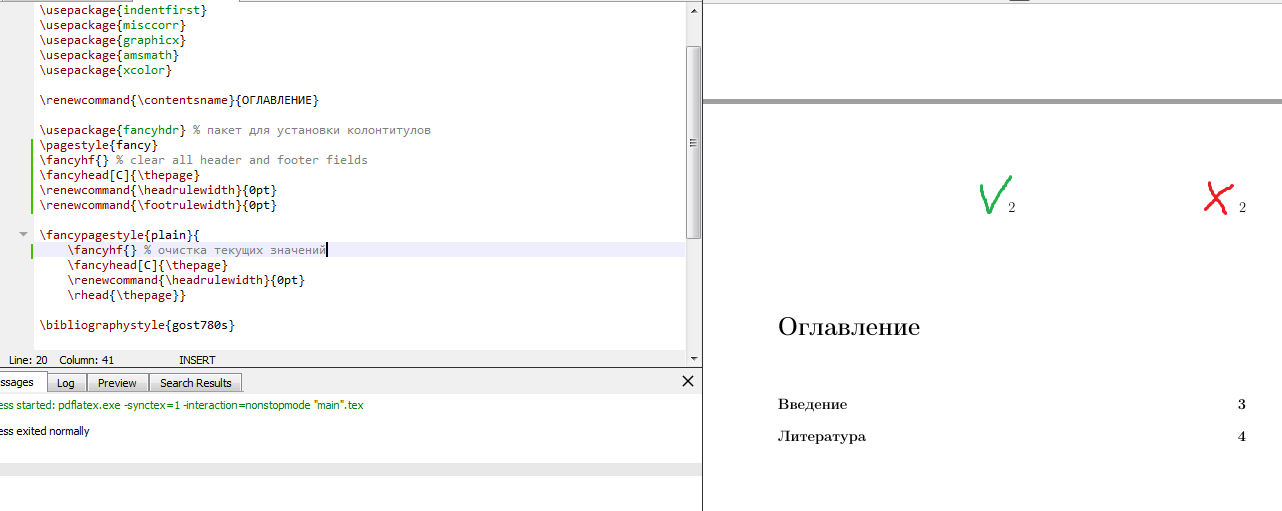Click the \usepackage{xcolor} line
Screen dimensions: 1282x511
pyautogui.click(x=106, y=70)
